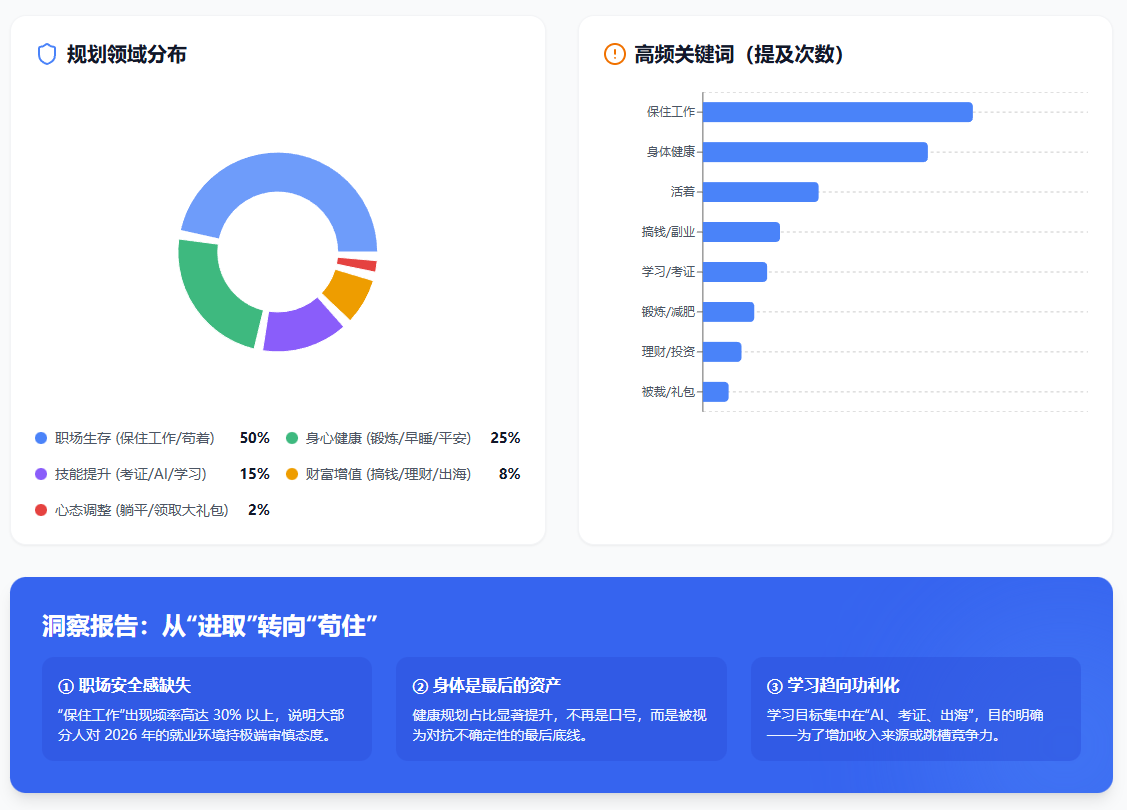Click the 被裁/礼包 bar in the chart
Viewport: 1127px width, 810px height.
(x=716, y=392)
